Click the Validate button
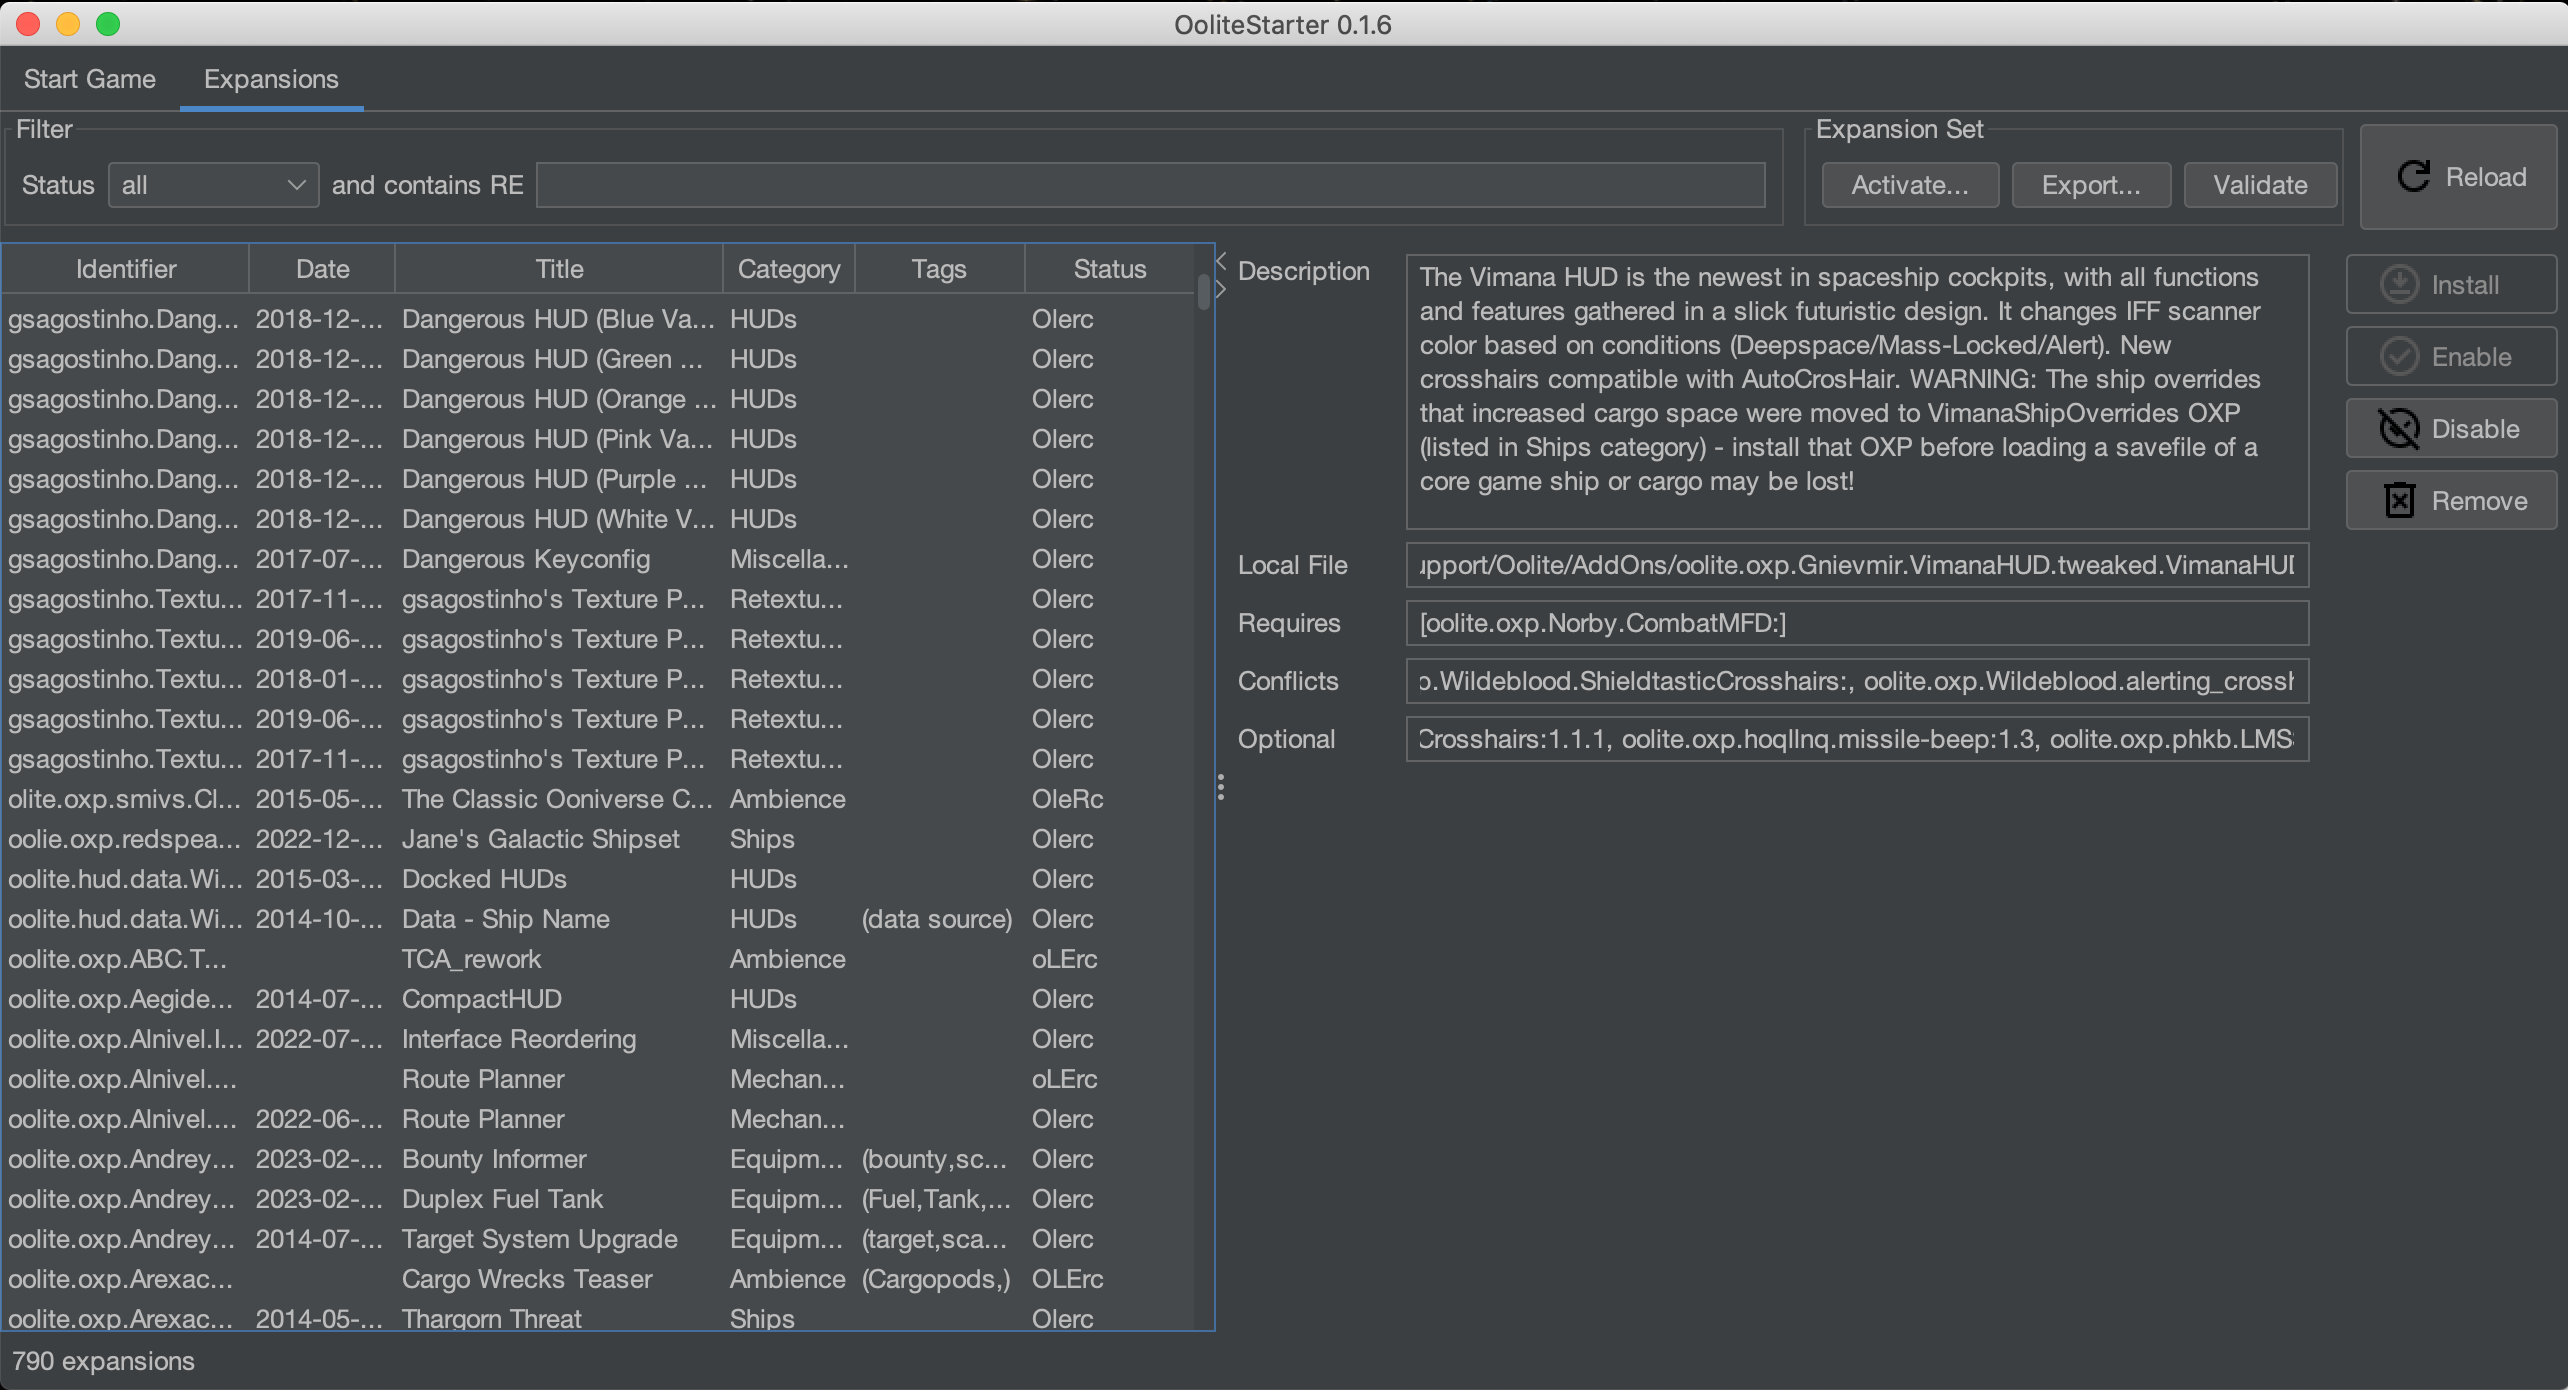 pyautogui.click(x=2260, y=185)
